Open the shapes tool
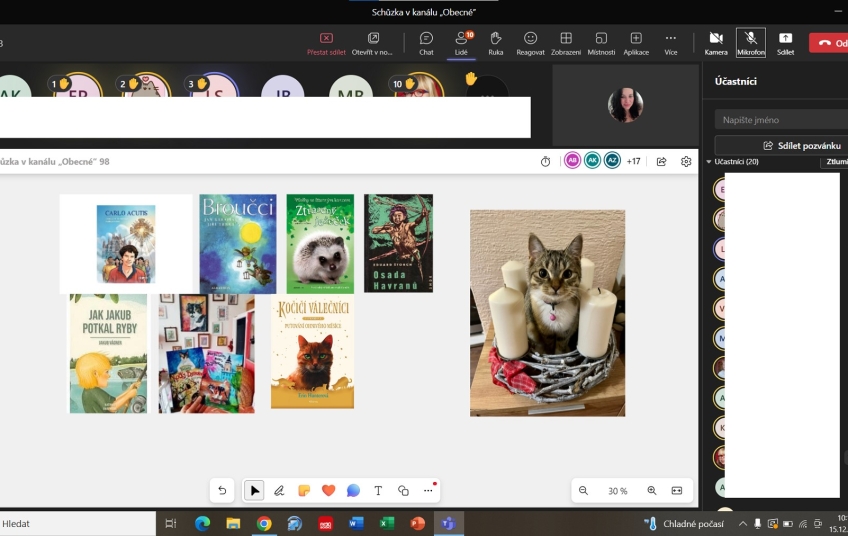The height and width of the screenshot is (536, 848). (403, 491)
